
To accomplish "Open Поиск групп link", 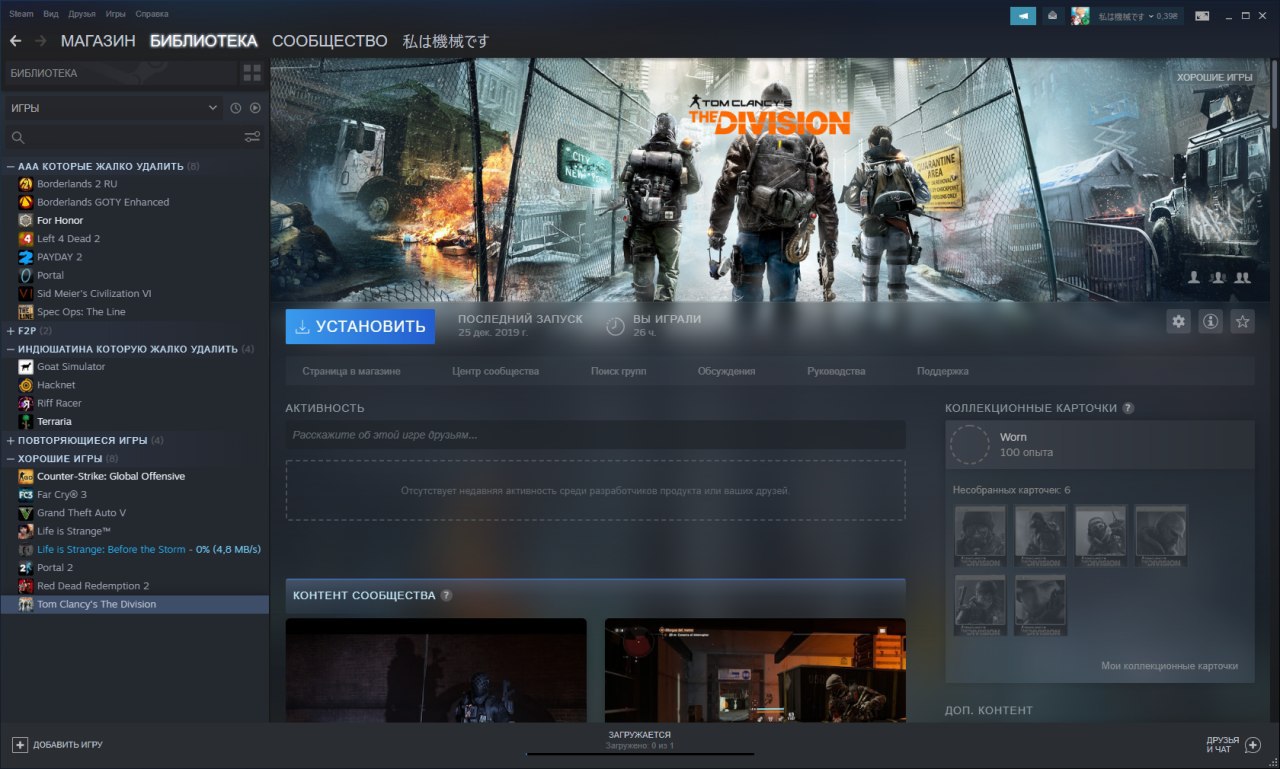I will tap(618, 371).
